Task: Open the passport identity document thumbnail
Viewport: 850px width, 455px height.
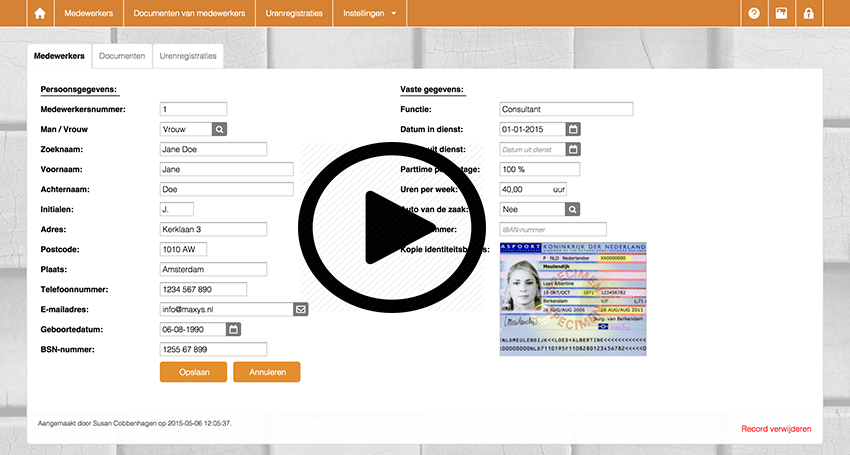Action: (573, 299)
